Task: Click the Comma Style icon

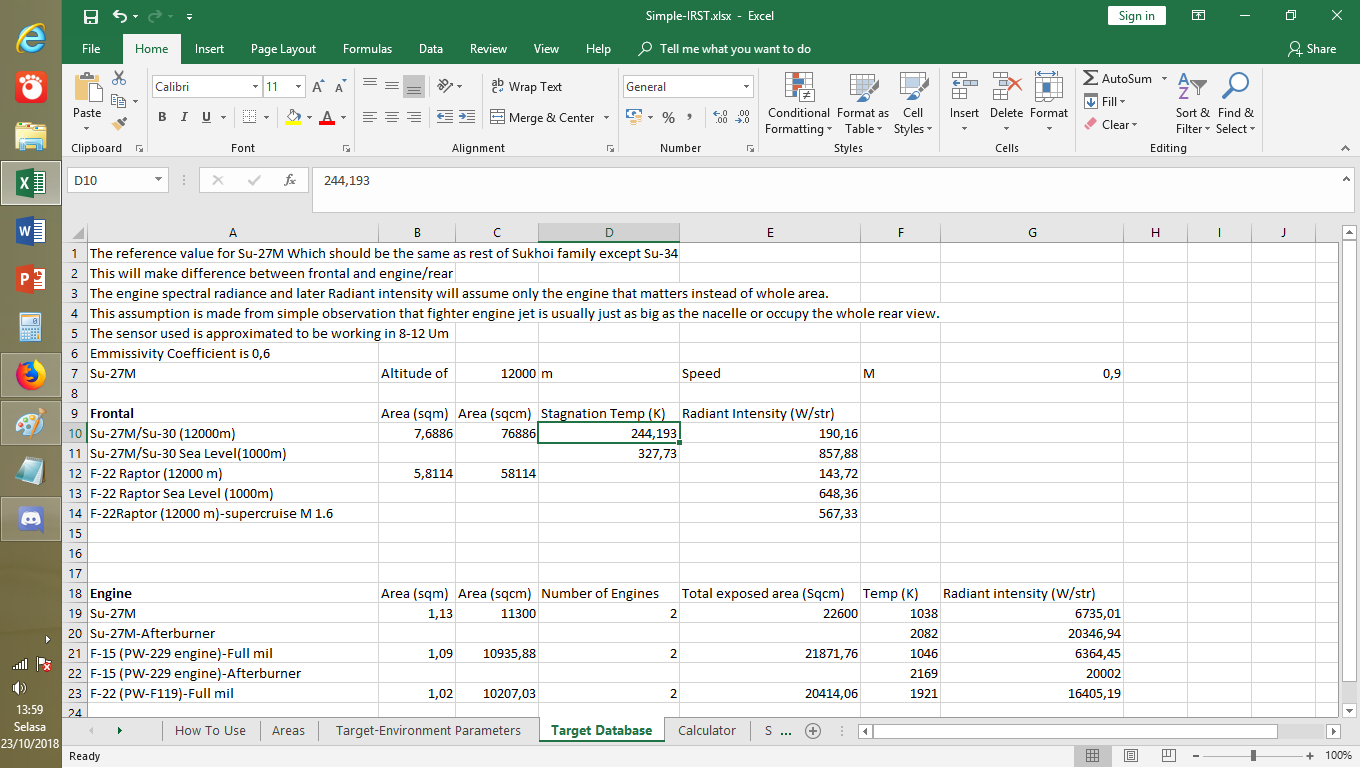Action: (x=691, y=118)
